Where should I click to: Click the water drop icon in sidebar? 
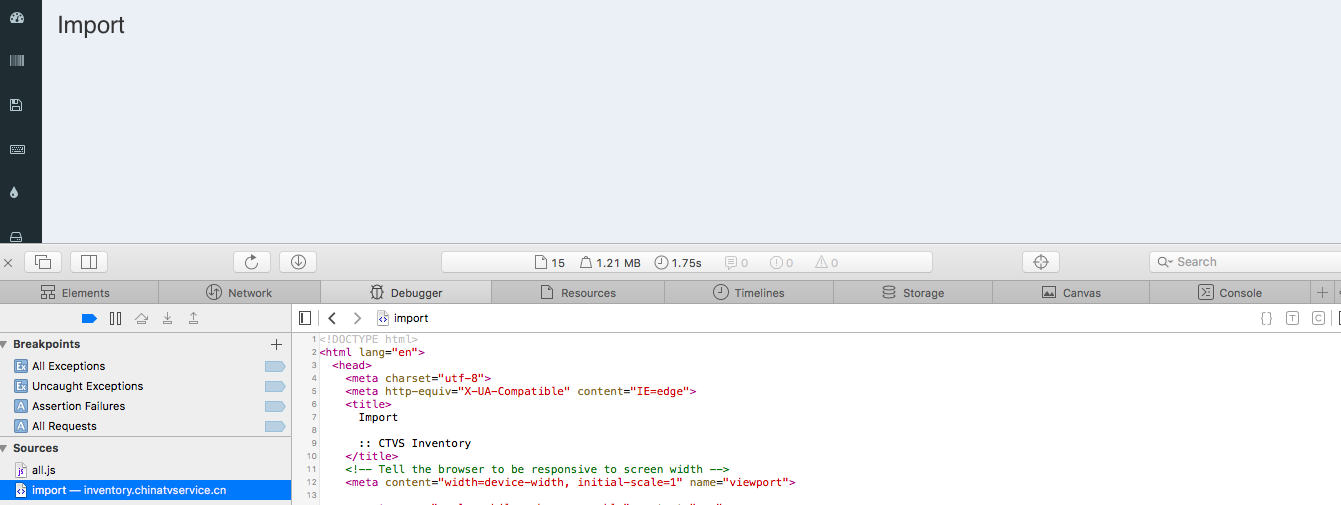pos(14,193)
